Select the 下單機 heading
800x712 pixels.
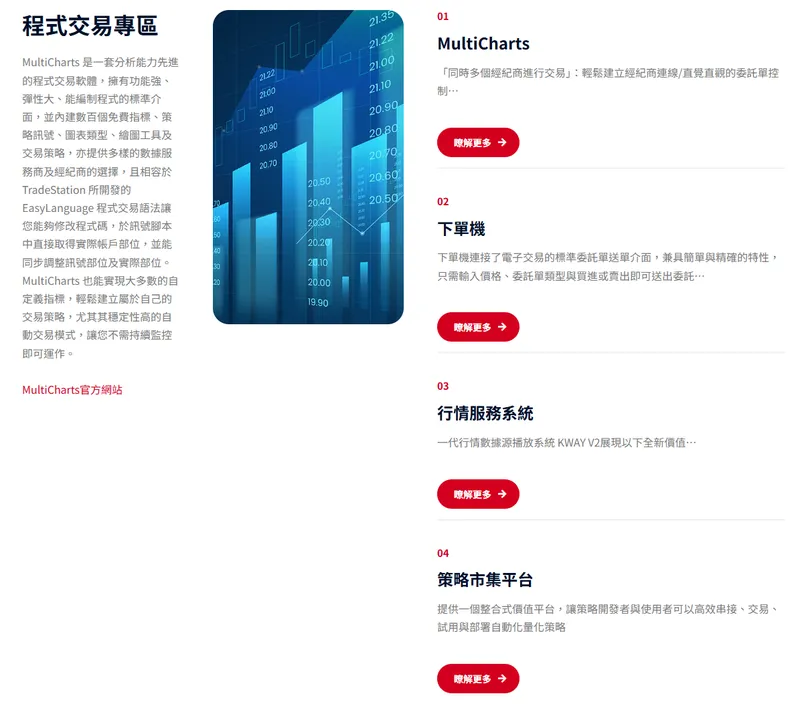pyautogui.click(x=461, y=229)
